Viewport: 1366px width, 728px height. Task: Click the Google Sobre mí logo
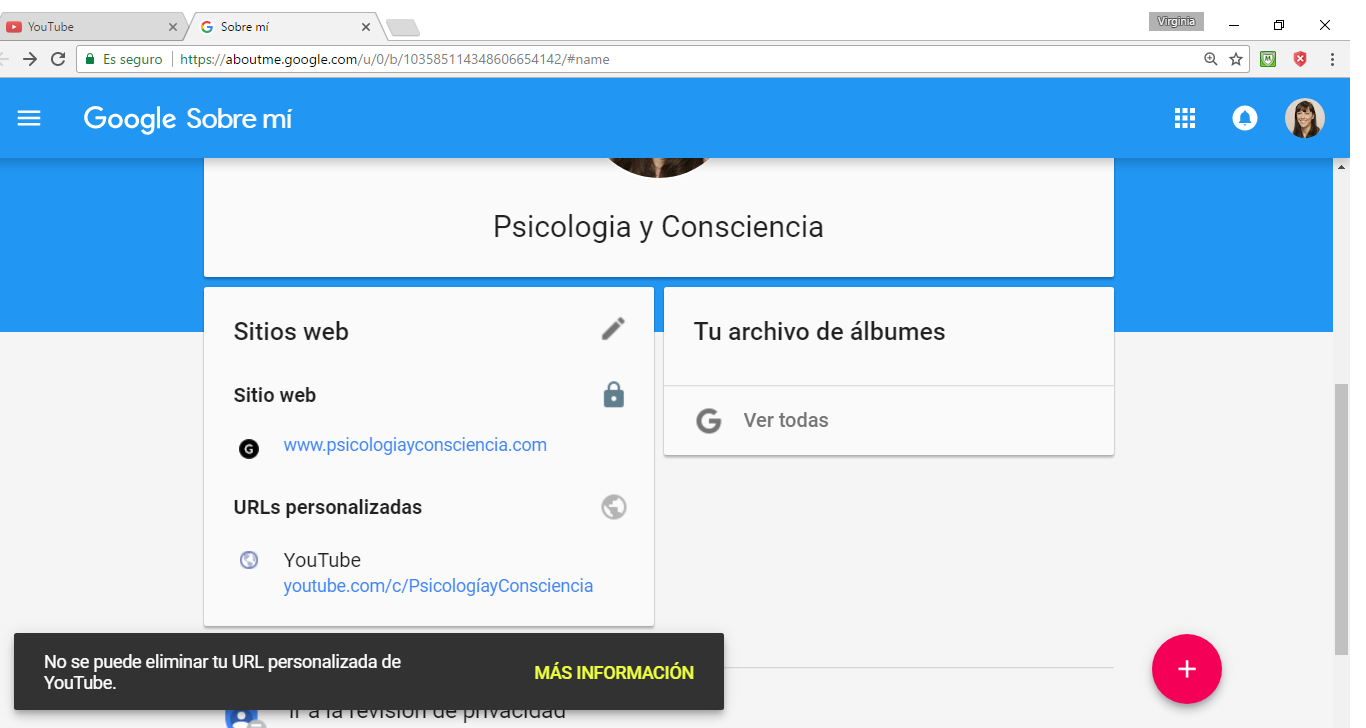(188, 119)
